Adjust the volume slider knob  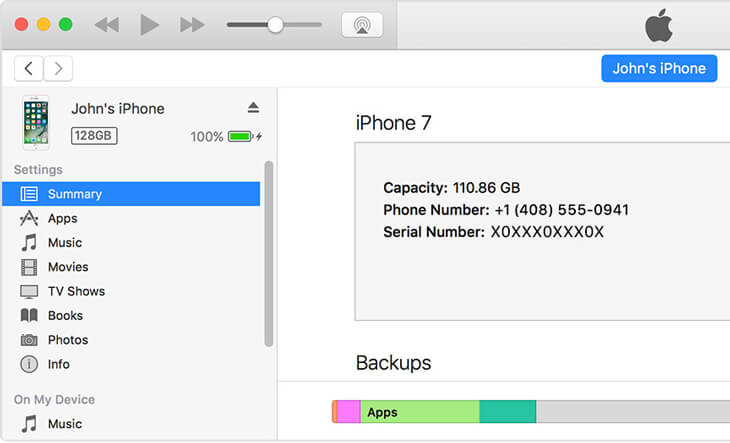point(275,25)
